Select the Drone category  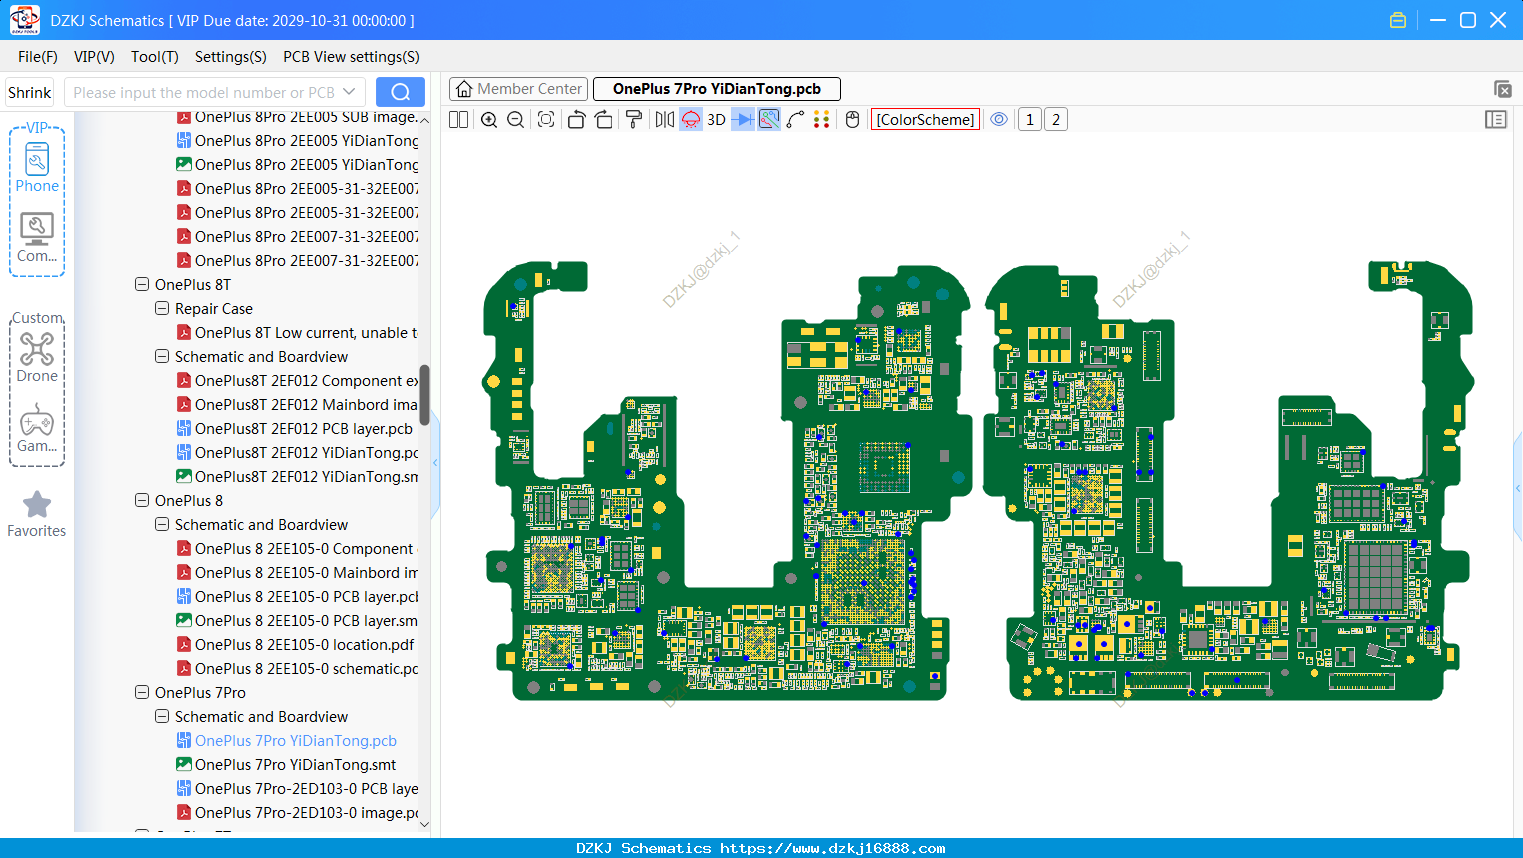pos(37,358)
